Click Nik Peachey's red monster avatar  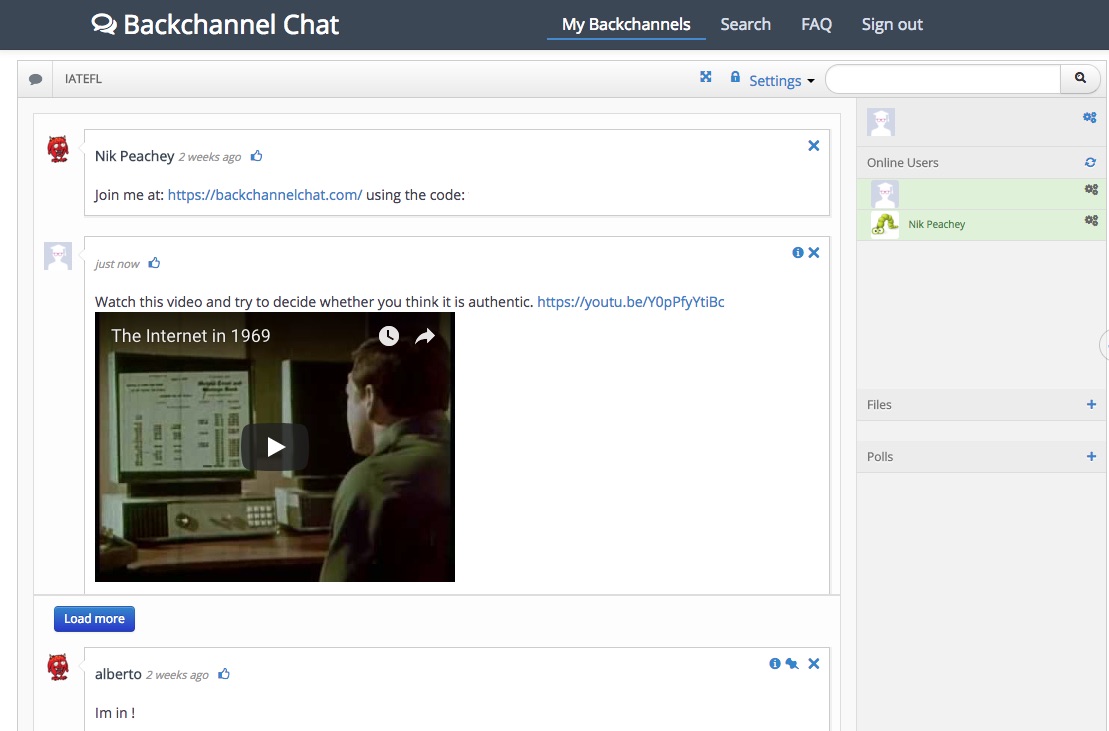pyautogui.click(x=58, y=149)
